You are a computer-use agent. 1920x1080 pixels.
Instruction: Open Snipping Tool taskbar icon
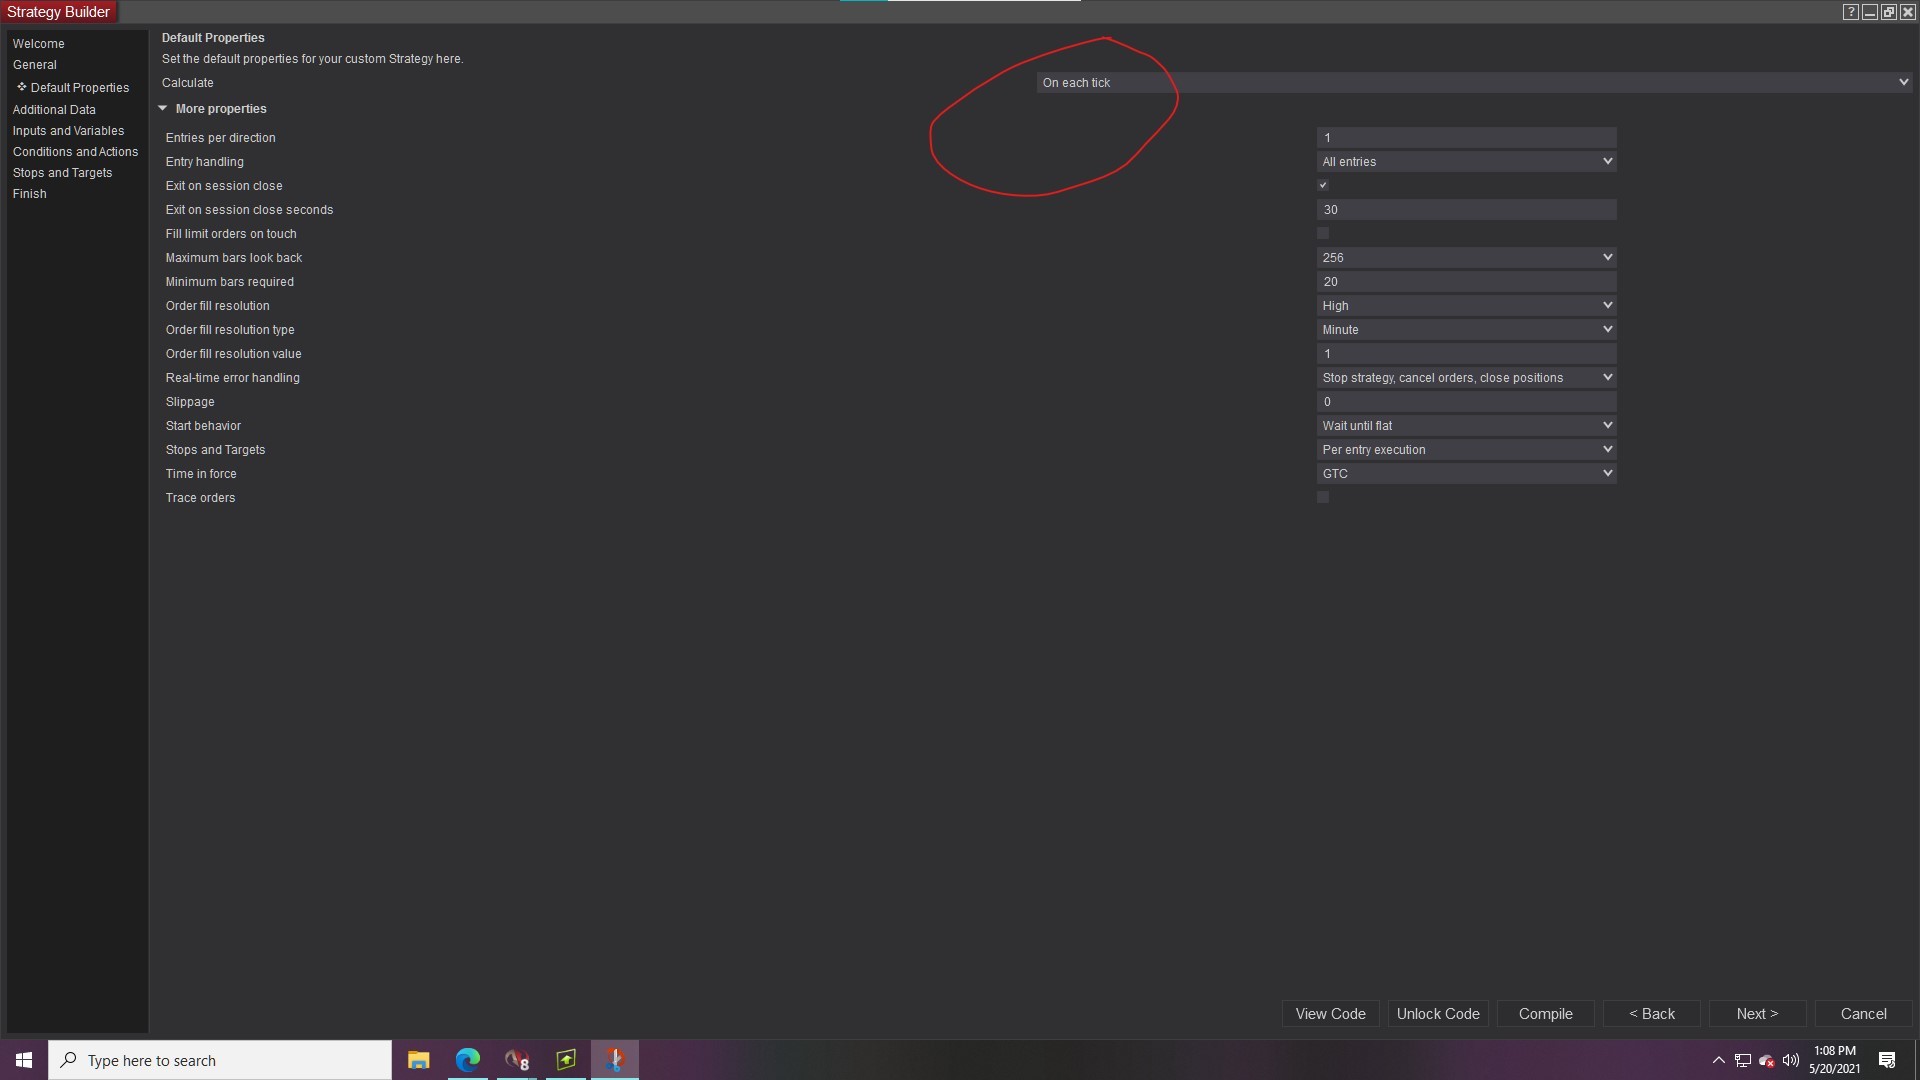pos(614,1060)
